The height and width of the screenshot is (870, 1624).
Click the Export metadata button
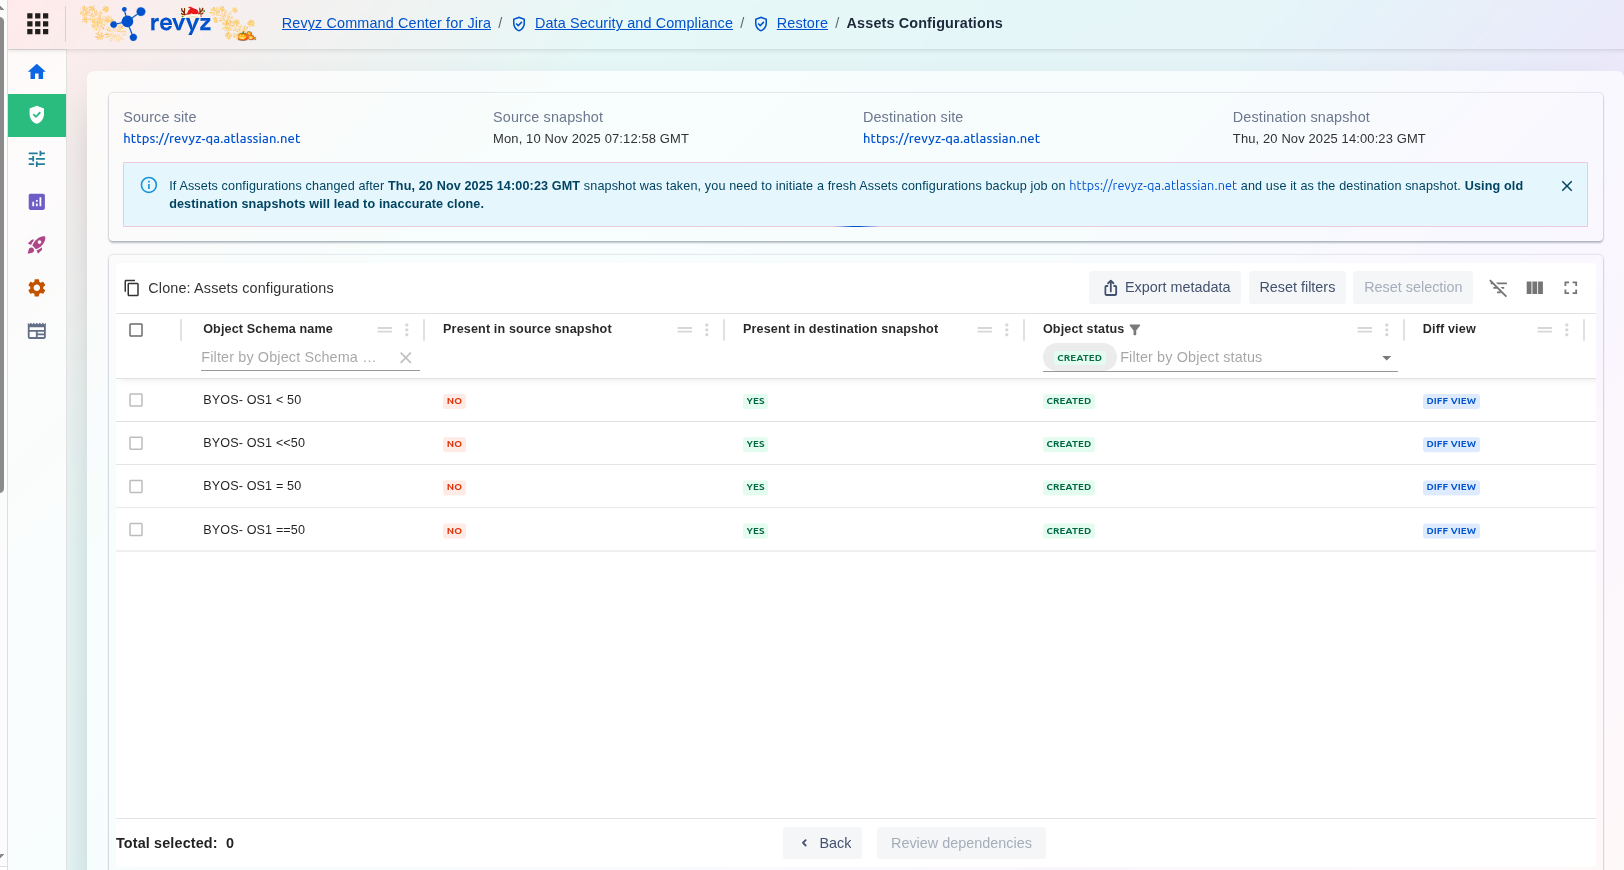(x=1165, y=288)
